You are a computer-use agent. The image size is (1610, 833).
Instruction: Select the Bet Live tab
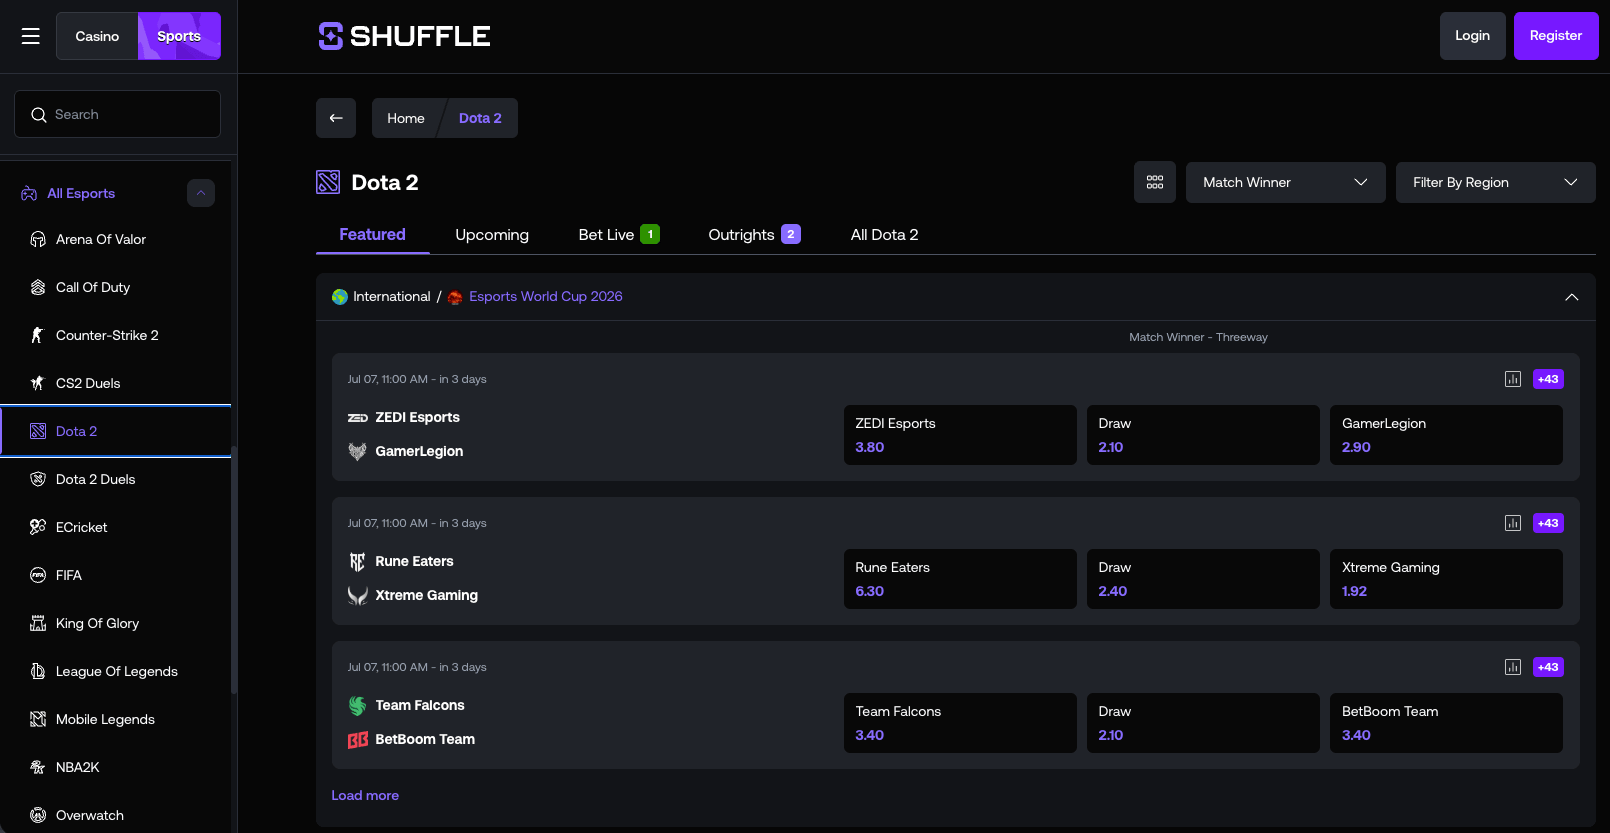tap(619, 234)
